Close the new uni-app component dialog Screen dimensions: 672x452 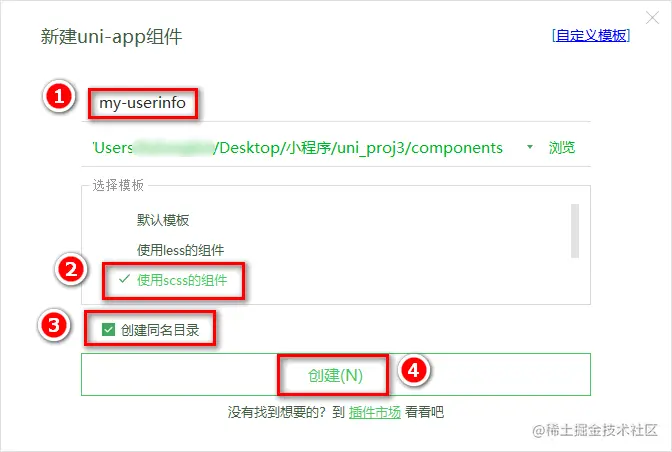(652, 18)
